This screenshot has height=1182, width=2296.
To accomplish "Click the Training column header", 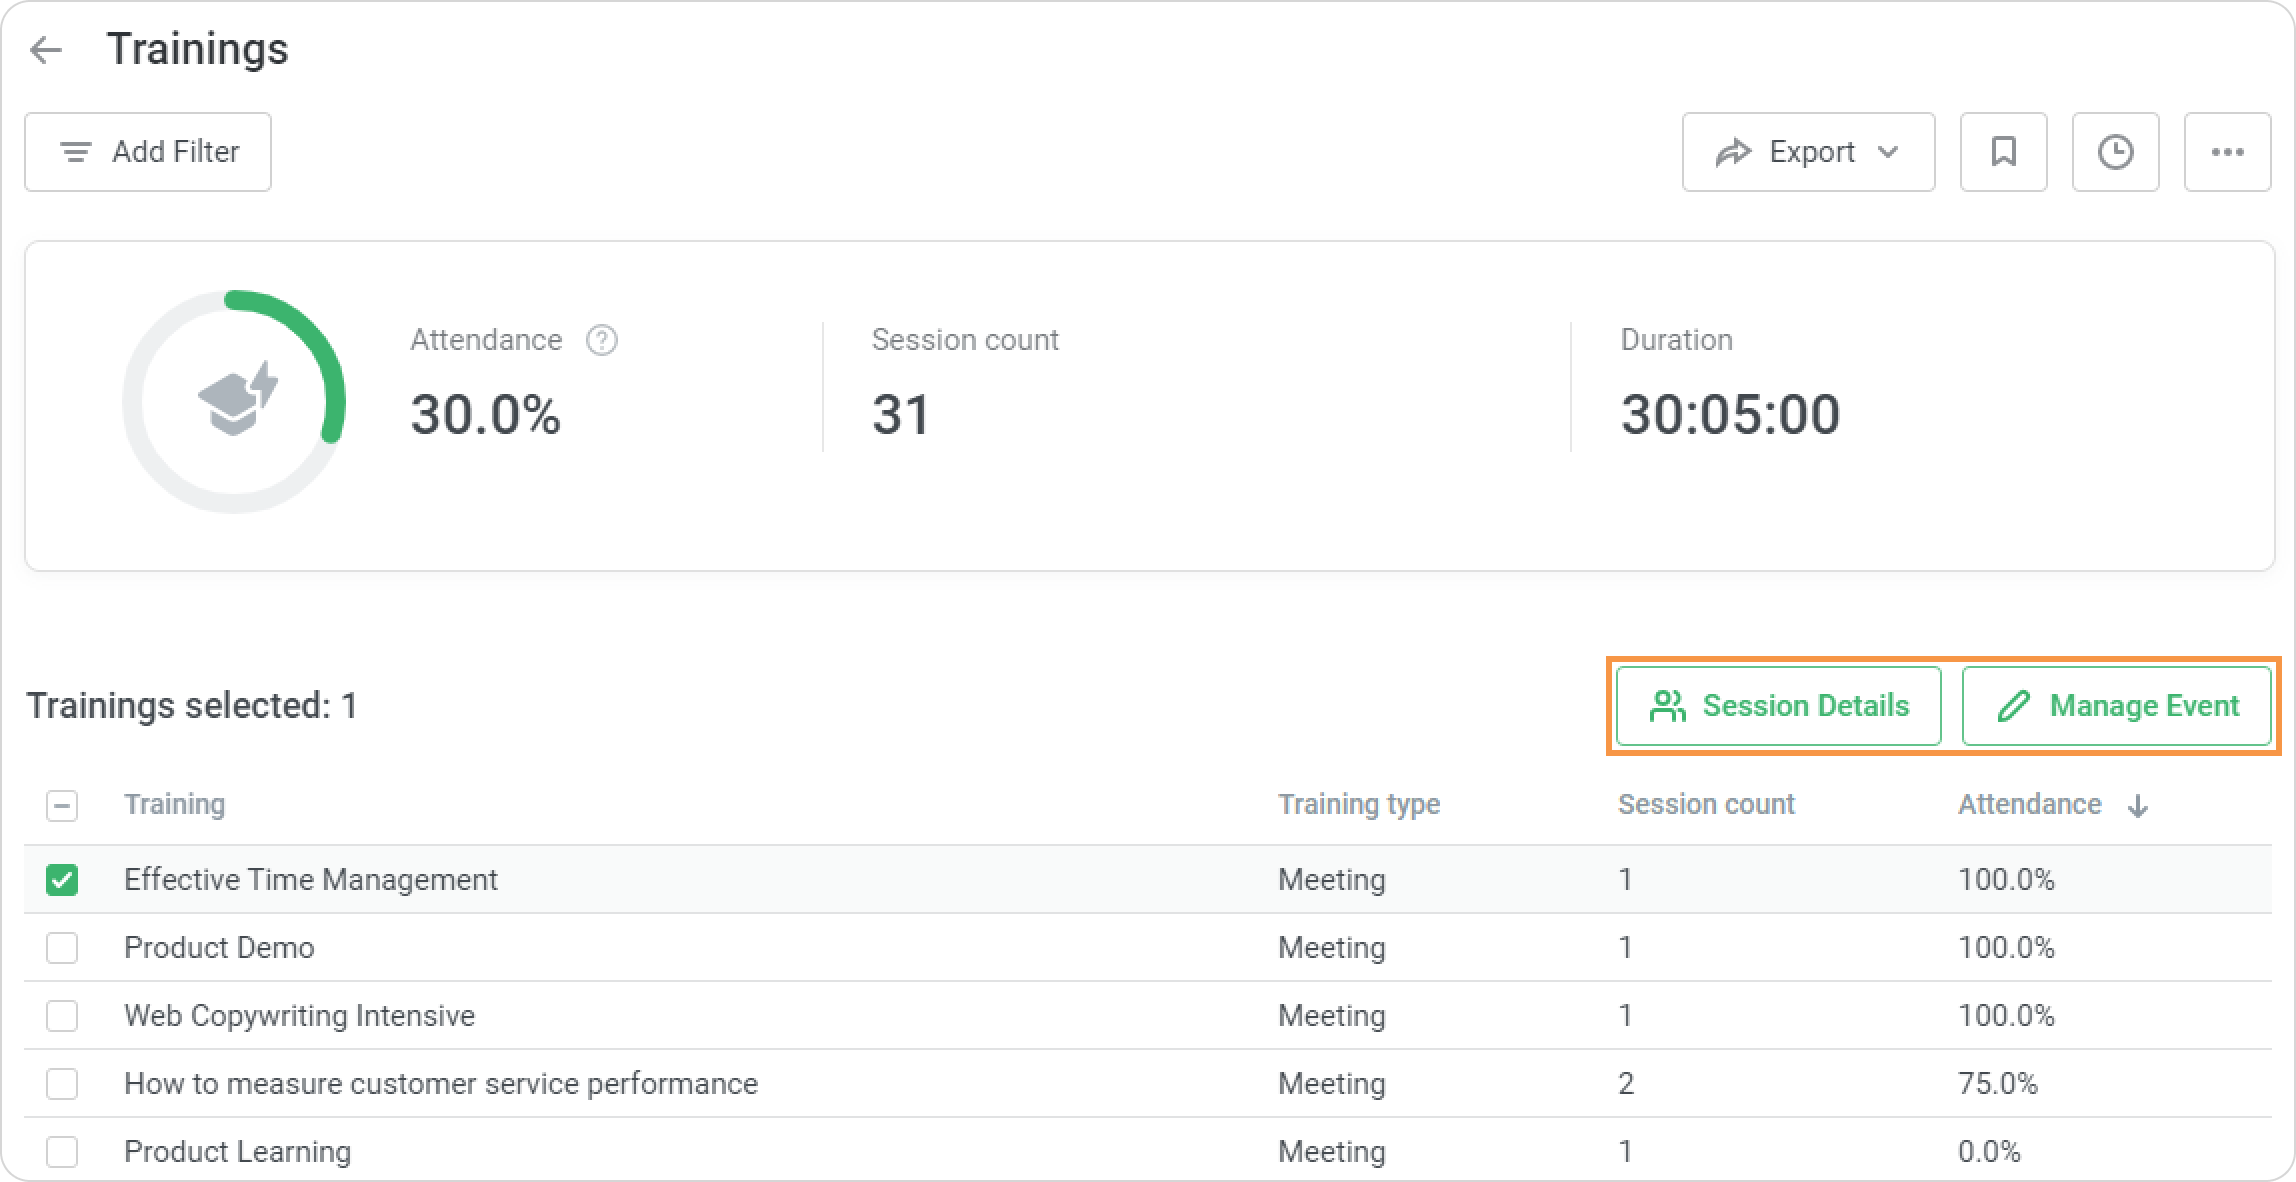I will pyautogui.click(x=174, y=805).
